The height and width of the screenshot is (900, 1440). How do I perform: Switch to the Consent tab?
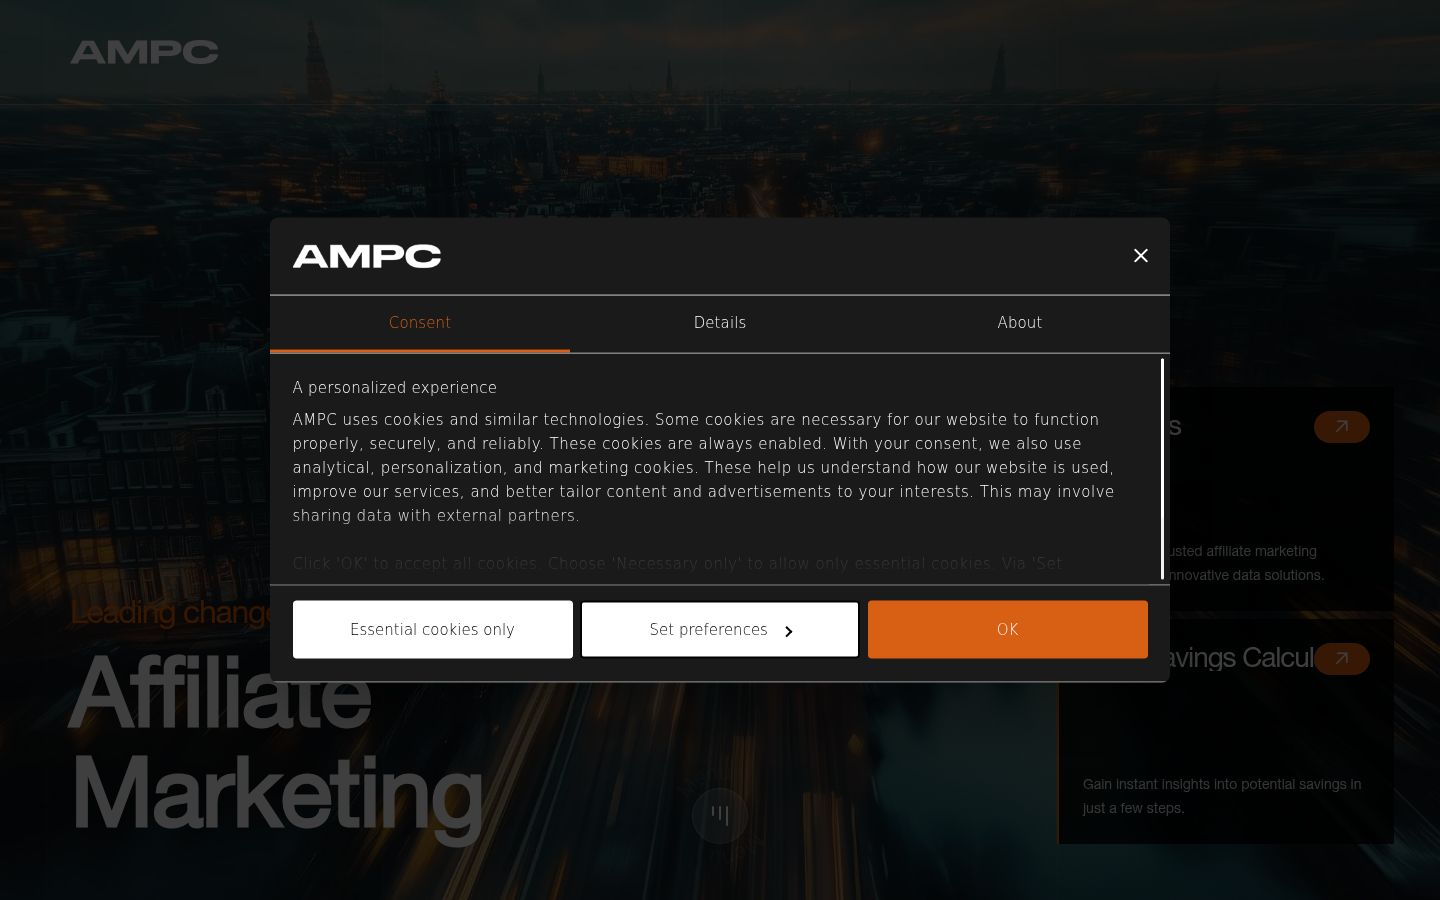pos(420,323)
